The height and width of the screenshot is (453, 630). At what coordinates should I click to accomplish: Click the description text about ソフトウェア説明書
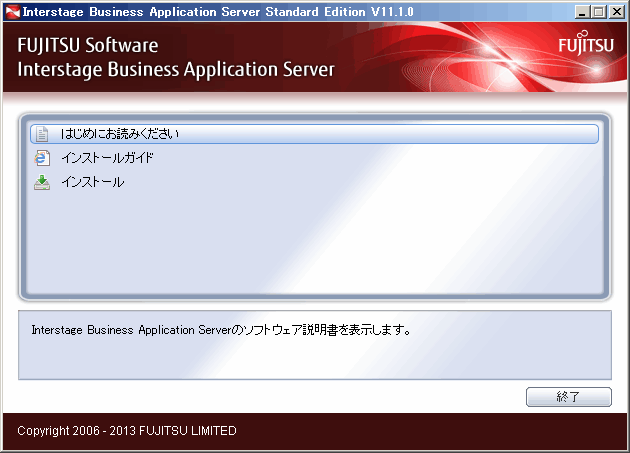pos(221,330)
